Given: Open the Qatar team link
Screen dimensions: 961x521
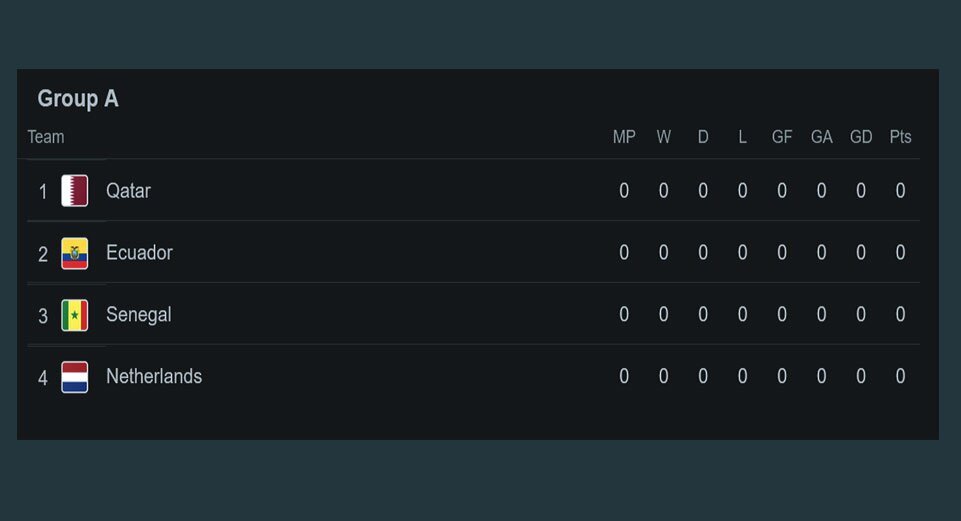Looking at the screenshot, I should pos(128,191).
